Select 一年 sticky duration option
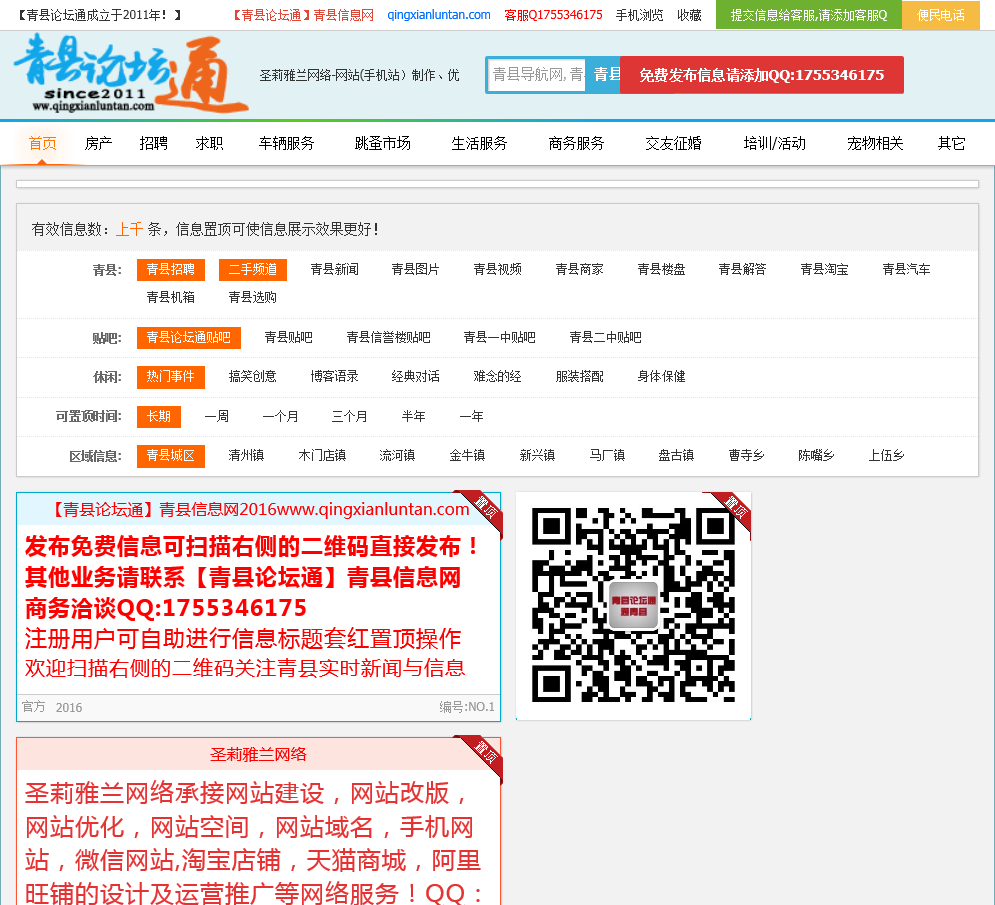Viewport: 995px width, 905px height. 471,417
